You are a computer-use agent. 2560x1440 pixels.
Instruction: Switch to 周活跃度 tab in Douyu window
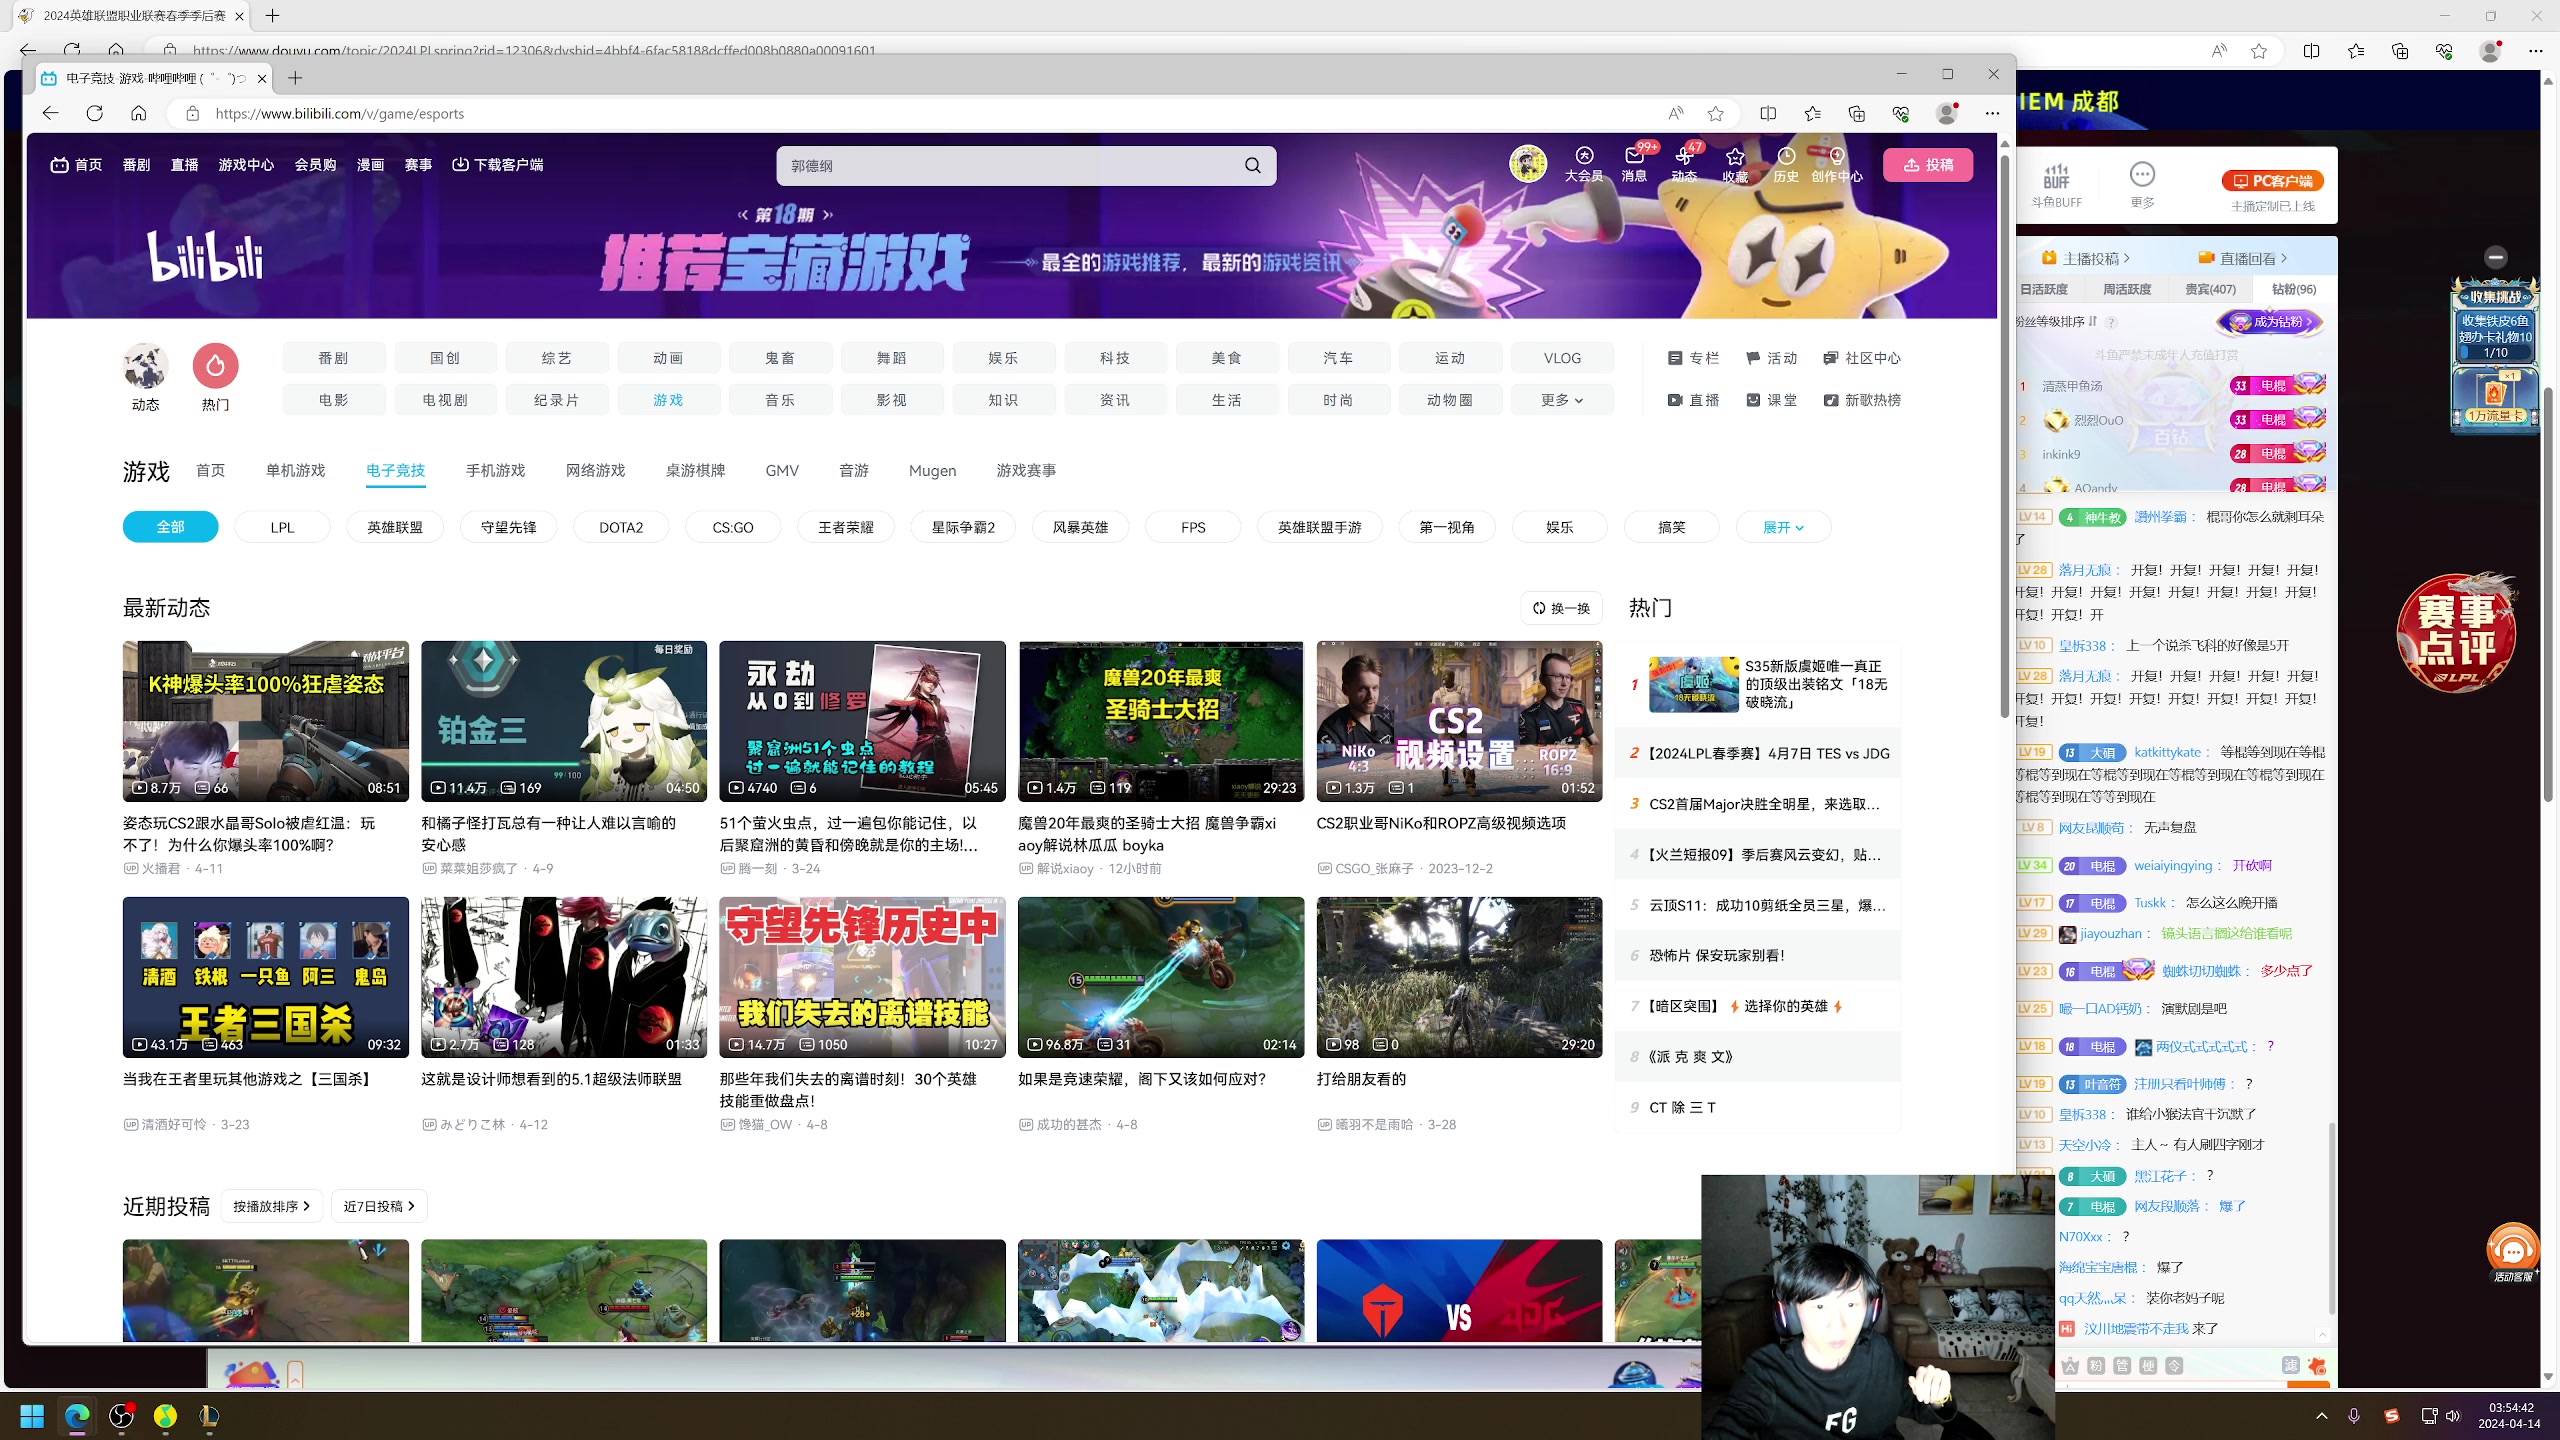point(2127,289)
